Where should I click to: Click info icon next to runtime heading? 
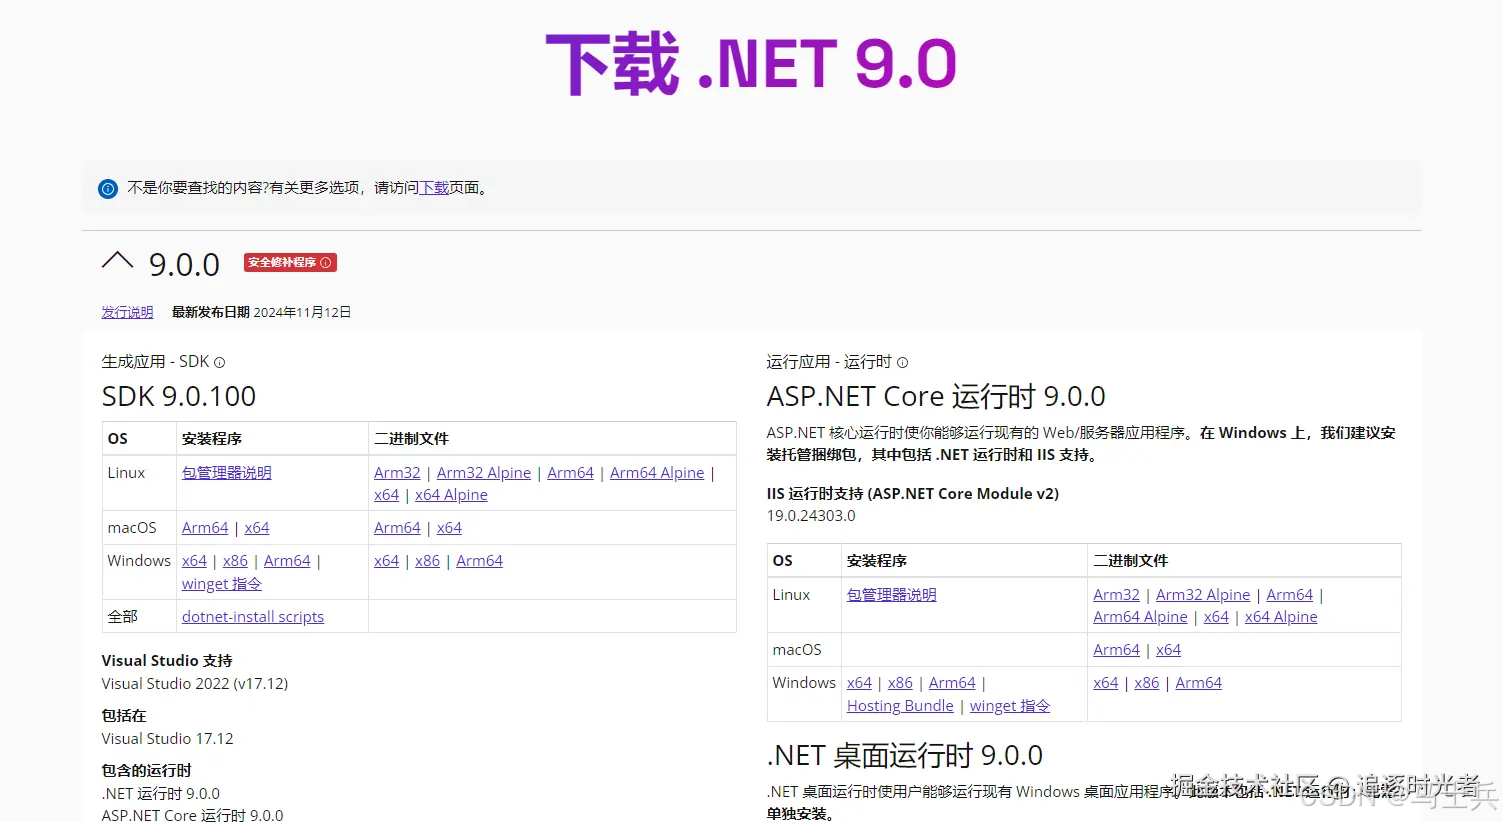coord(902,363)
